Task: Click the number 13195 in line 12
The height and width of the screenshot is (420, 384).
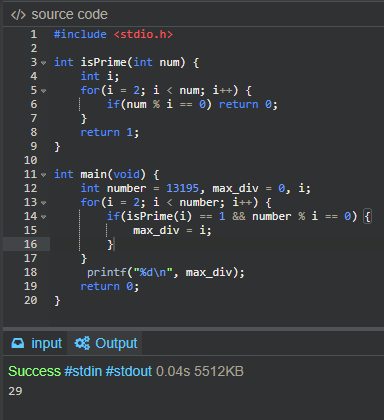Action: pos(182,188)
